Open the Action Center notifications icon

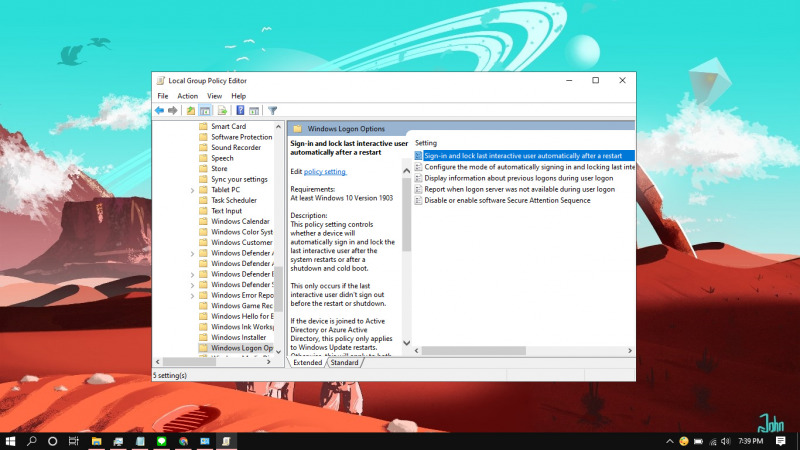[781, 441]
